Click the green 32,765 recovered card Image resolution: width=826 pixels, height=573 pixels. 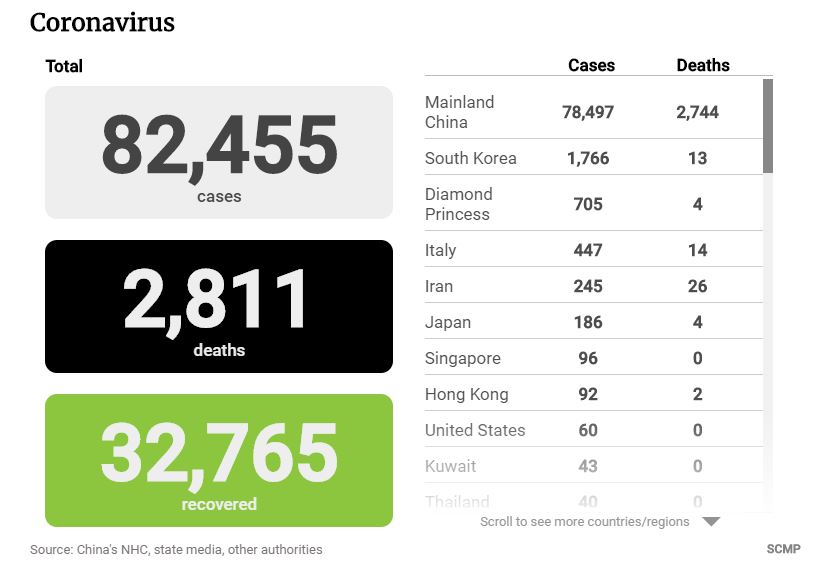[219, 460]
